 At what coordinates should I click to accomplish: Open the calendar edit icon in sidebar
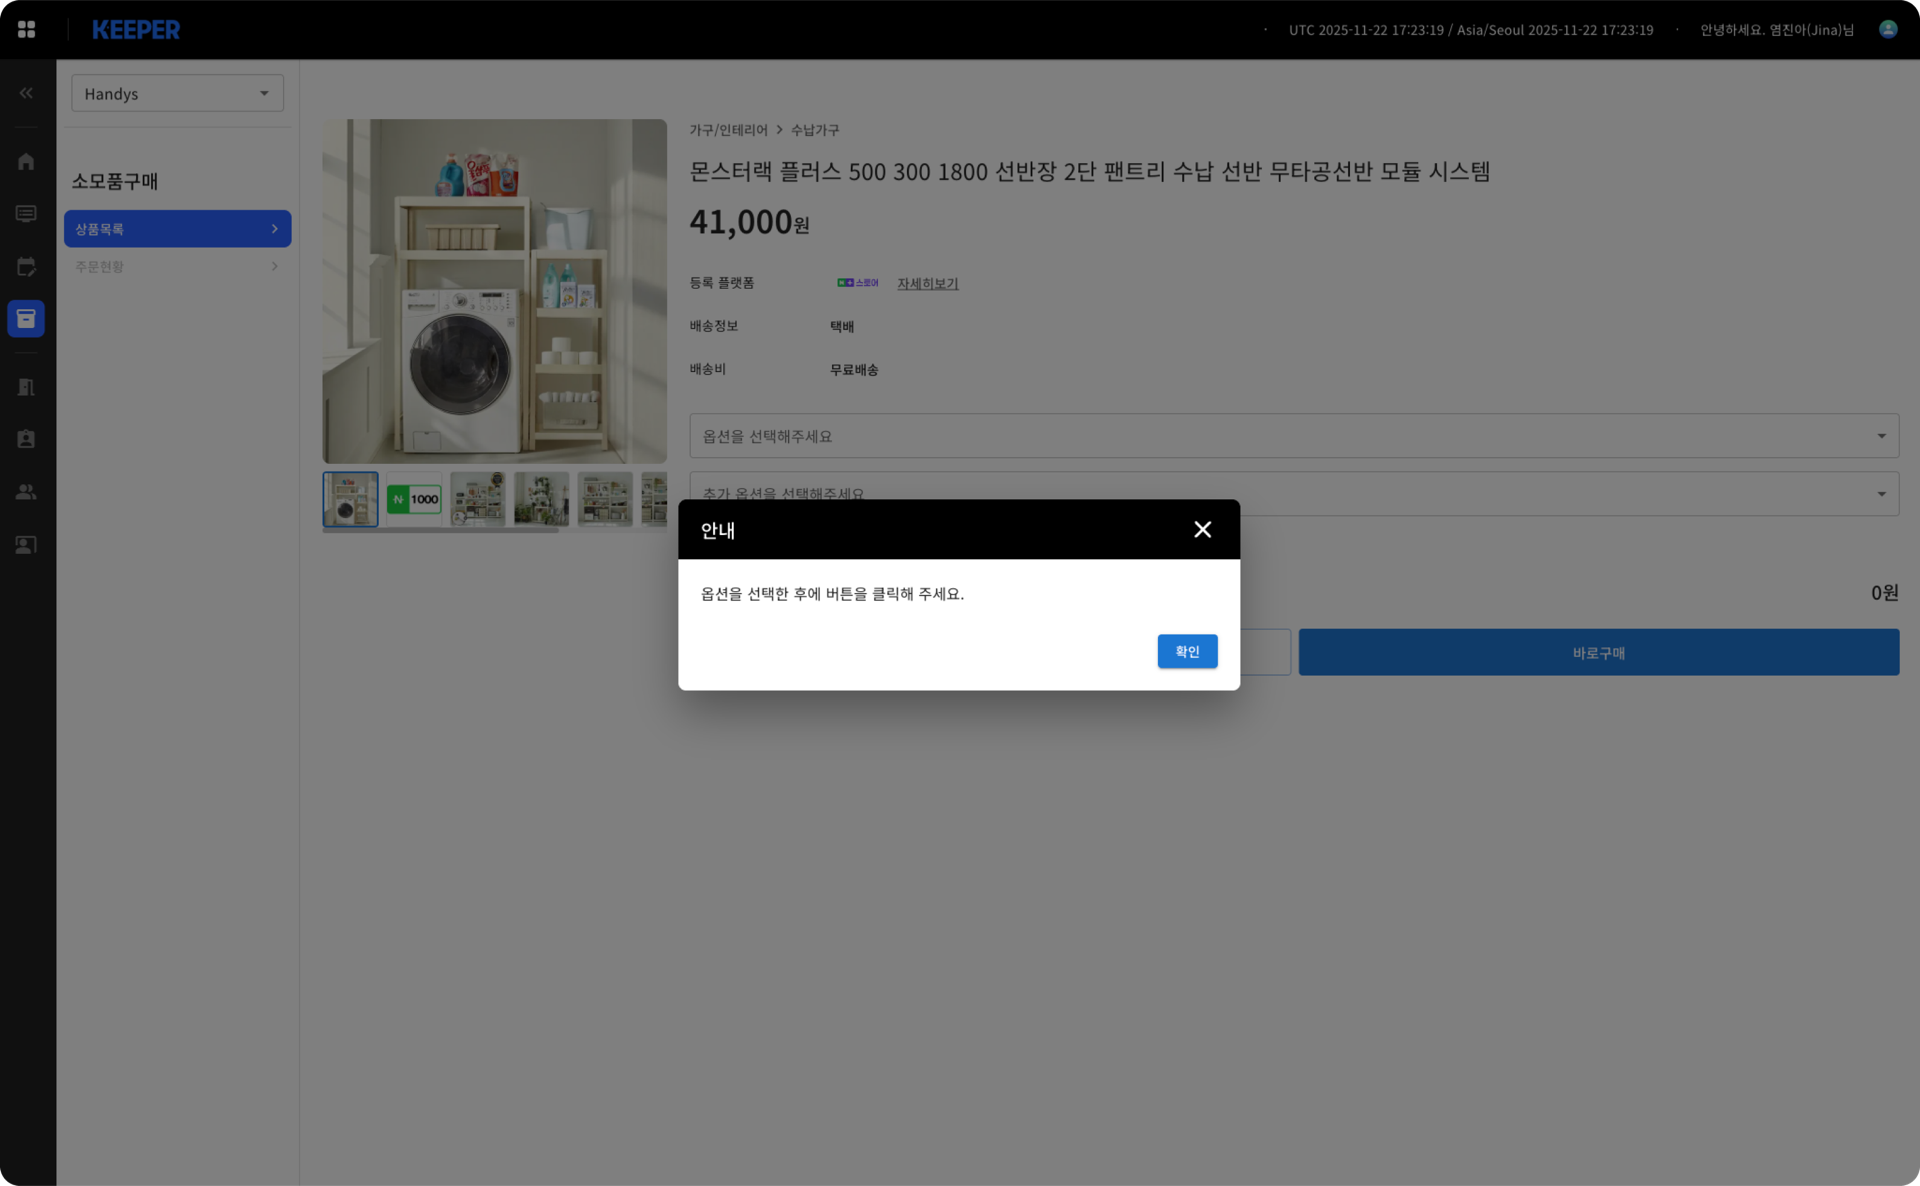click(x=26, y=267)
